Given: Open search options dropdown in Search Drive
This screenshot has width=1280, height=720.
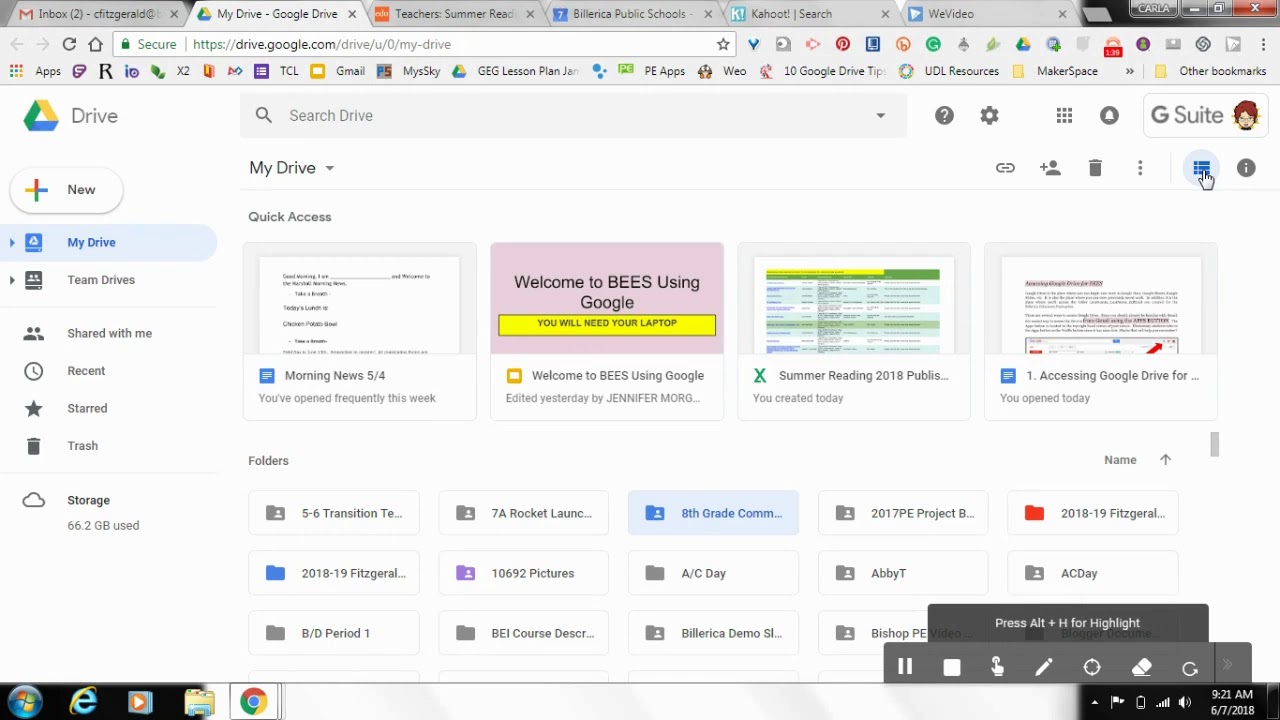Looking at the screenshot, I should pyautogui.click(x=880, y=116).
